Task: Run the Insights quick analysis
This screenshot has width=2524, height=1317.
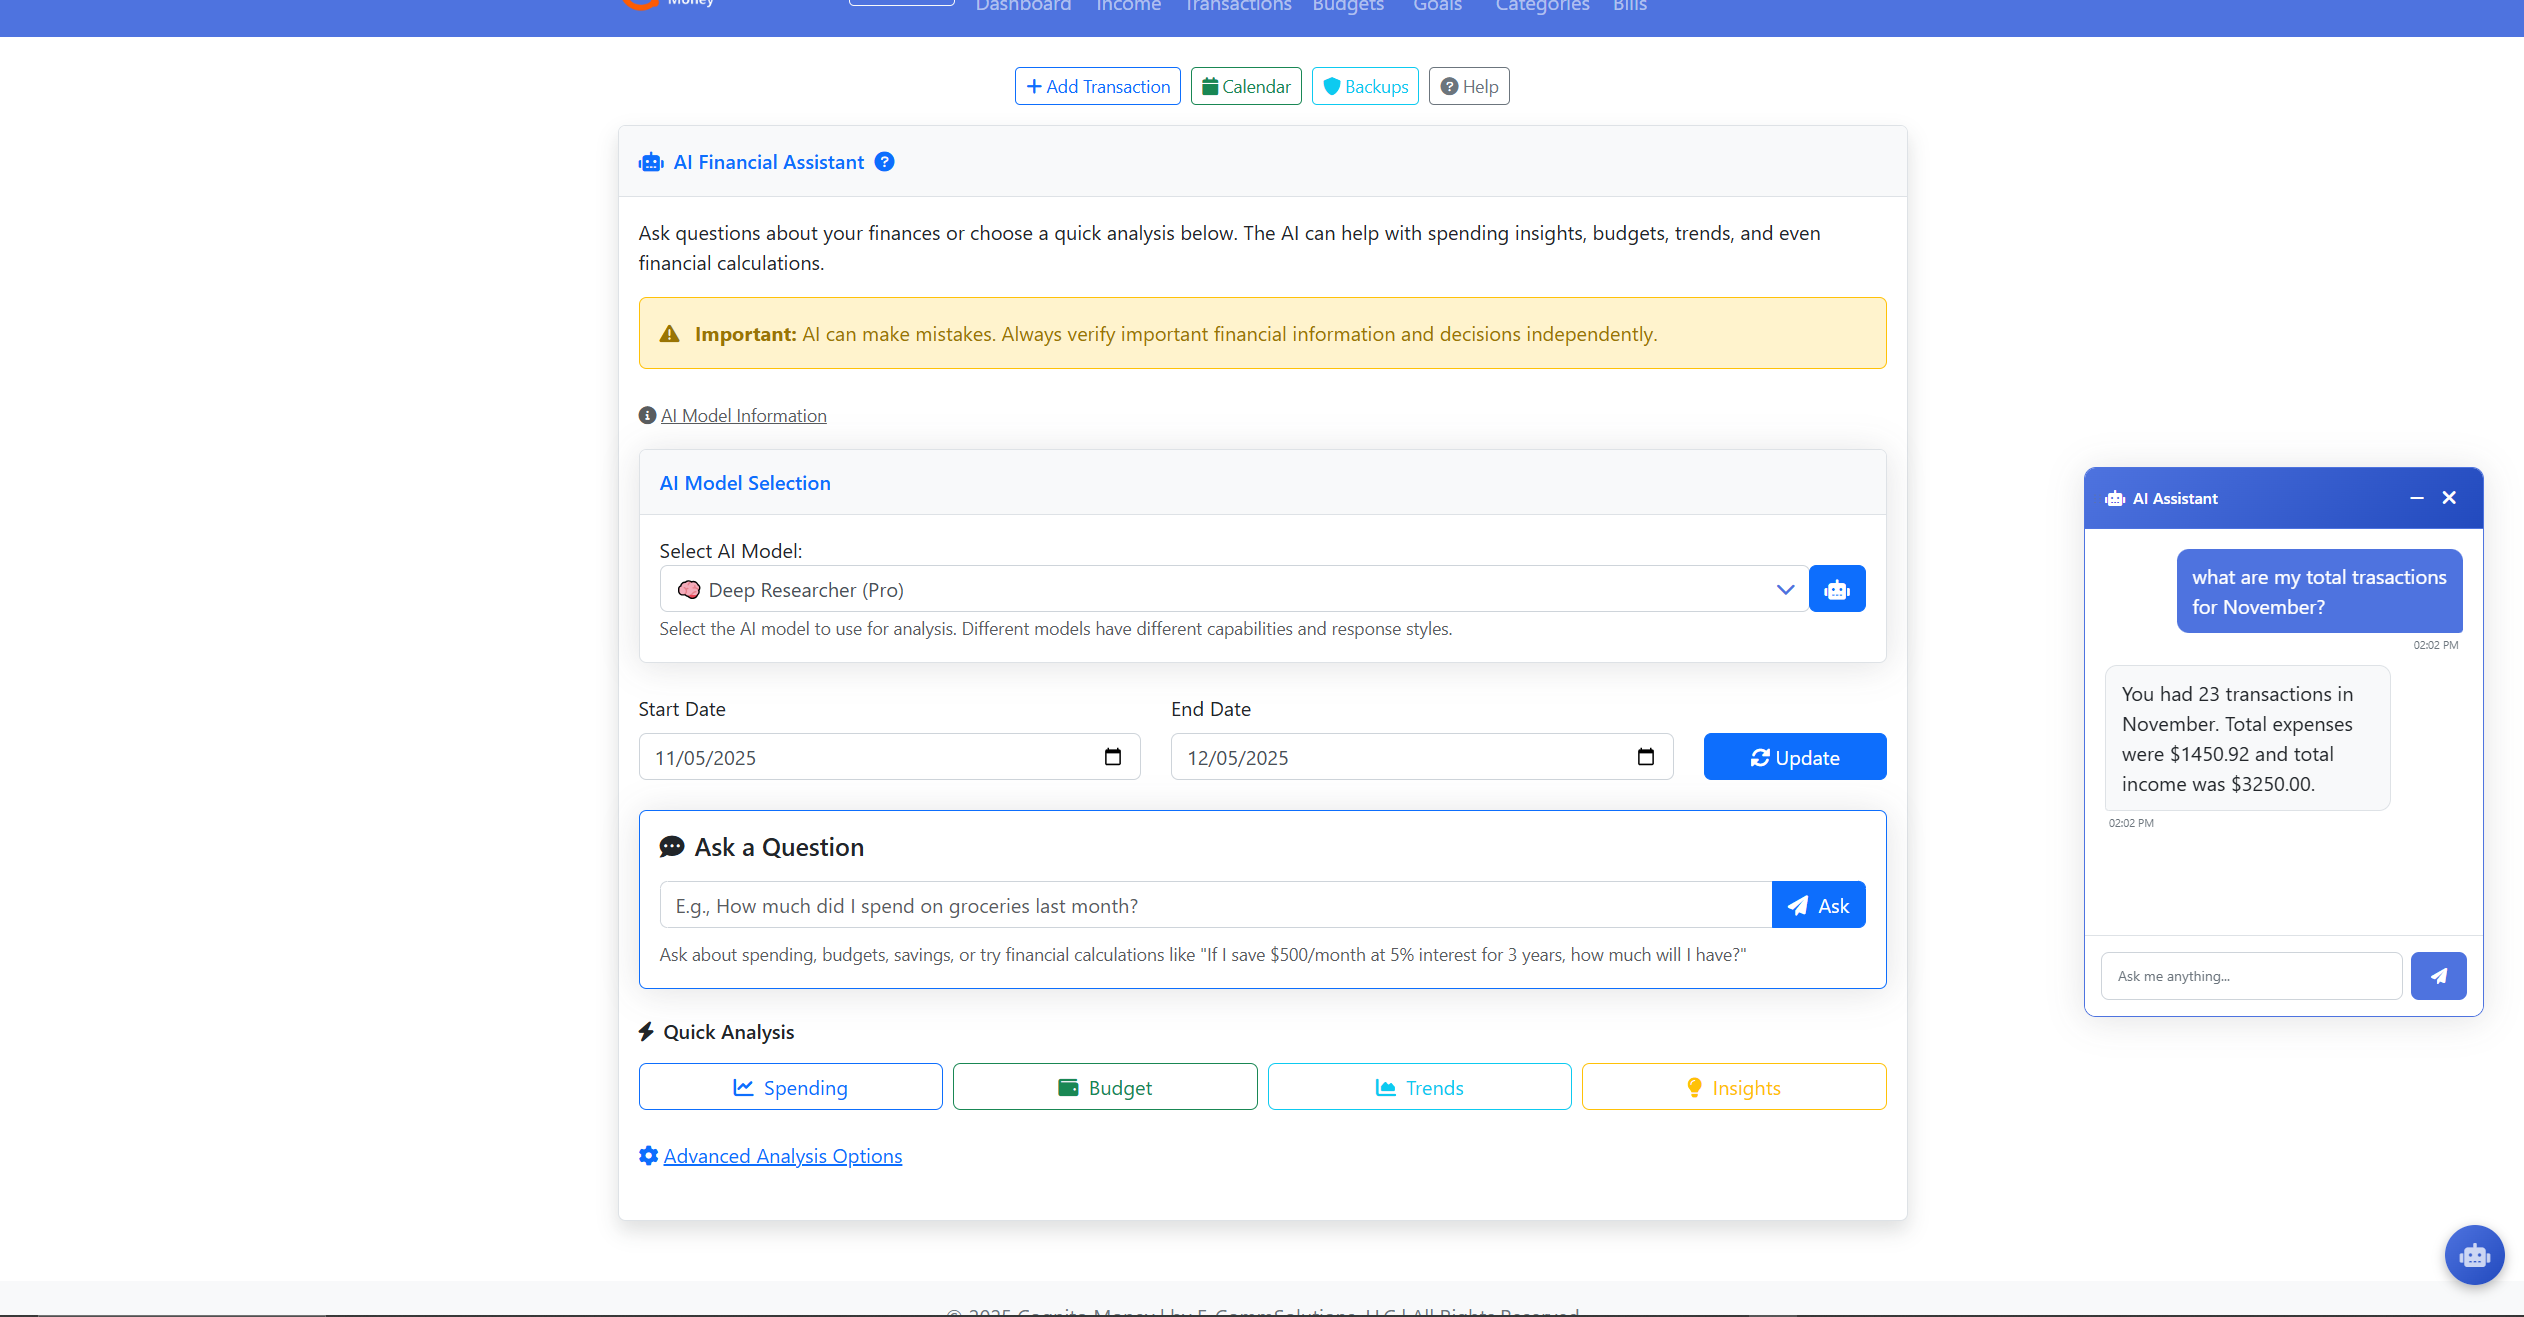Action: (x=1733, y=1087)
